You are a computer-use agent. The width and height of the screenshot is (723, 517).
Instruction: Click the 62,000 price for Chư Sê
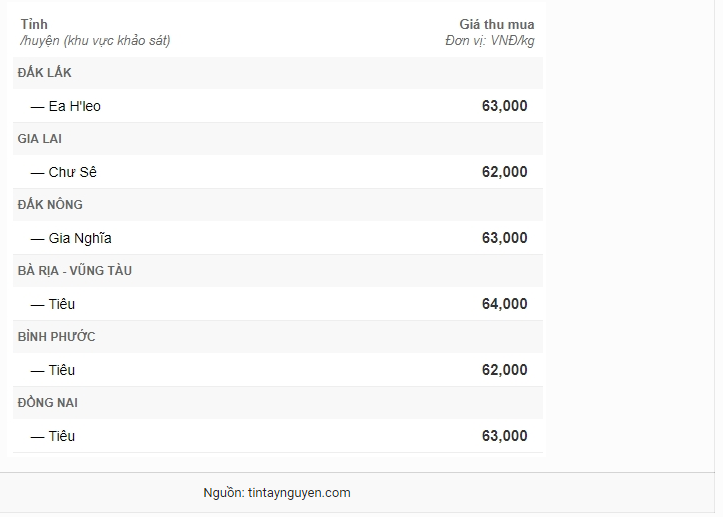click(x=504, y=172)
